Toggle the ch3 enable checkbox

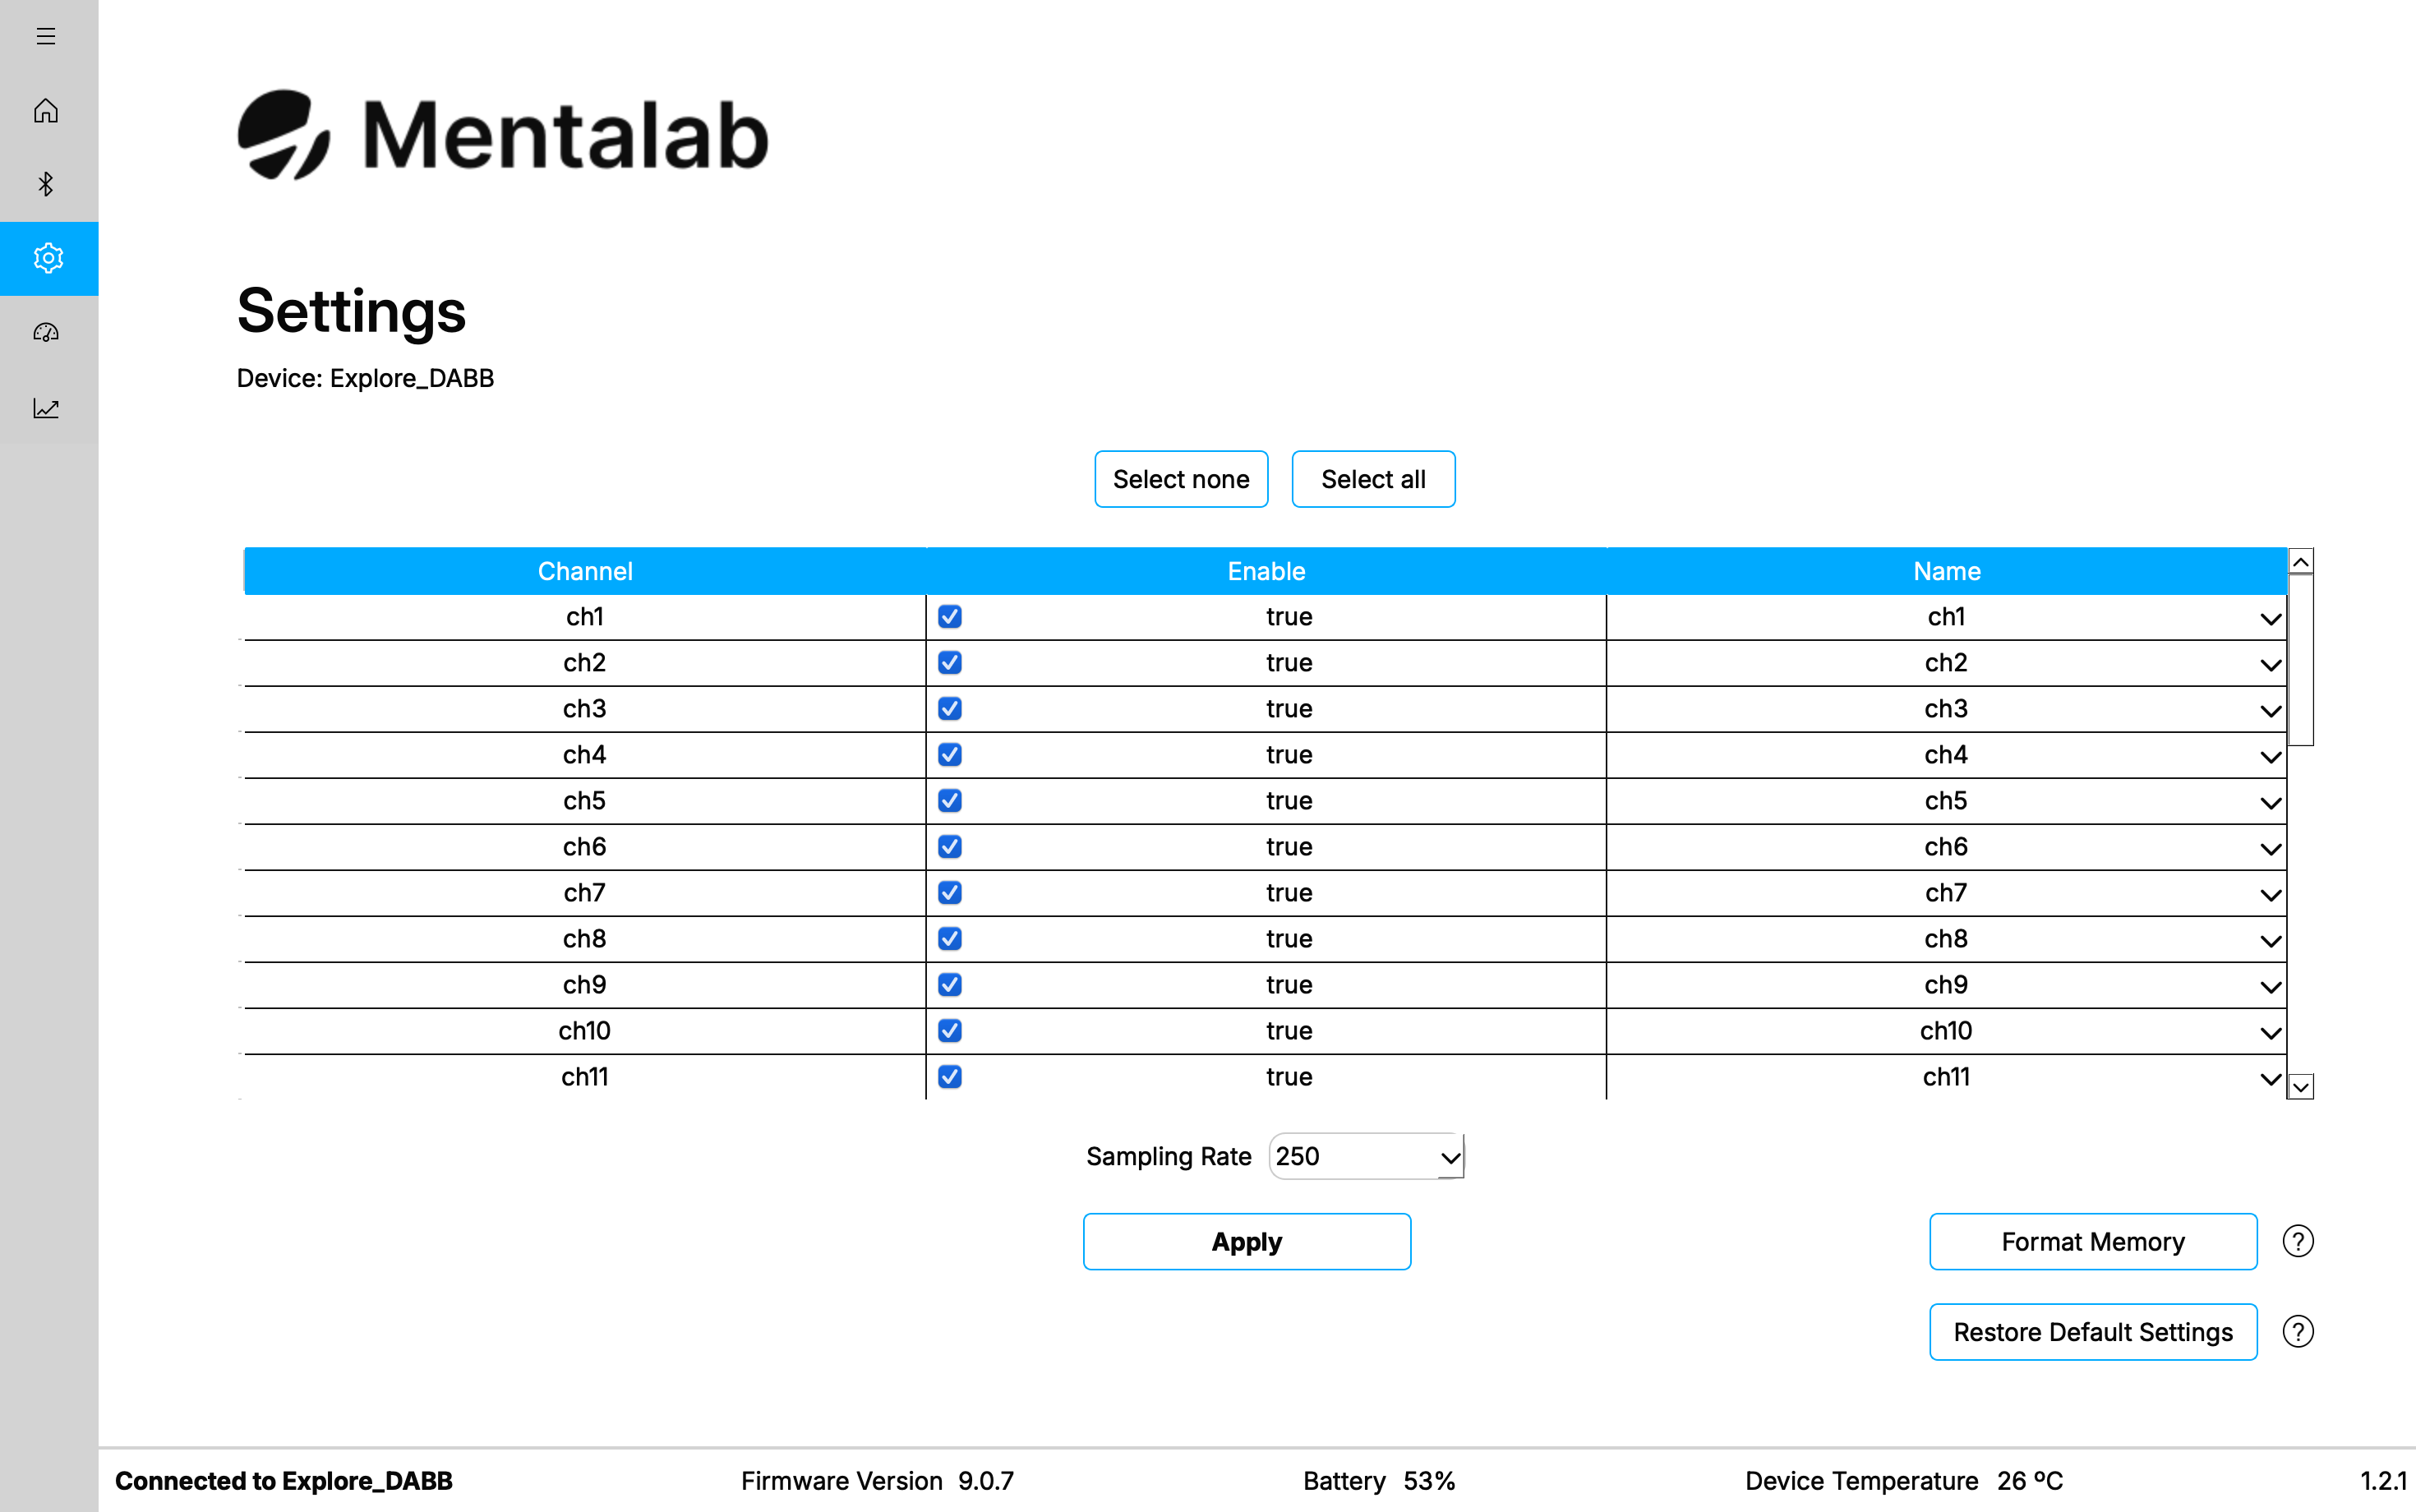point(950,709)
